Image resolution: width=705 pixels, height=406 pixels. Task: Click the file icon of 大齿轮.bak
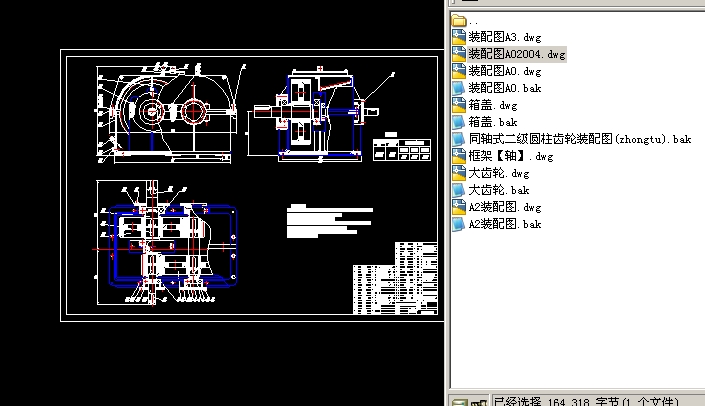[x=459, y=190]
